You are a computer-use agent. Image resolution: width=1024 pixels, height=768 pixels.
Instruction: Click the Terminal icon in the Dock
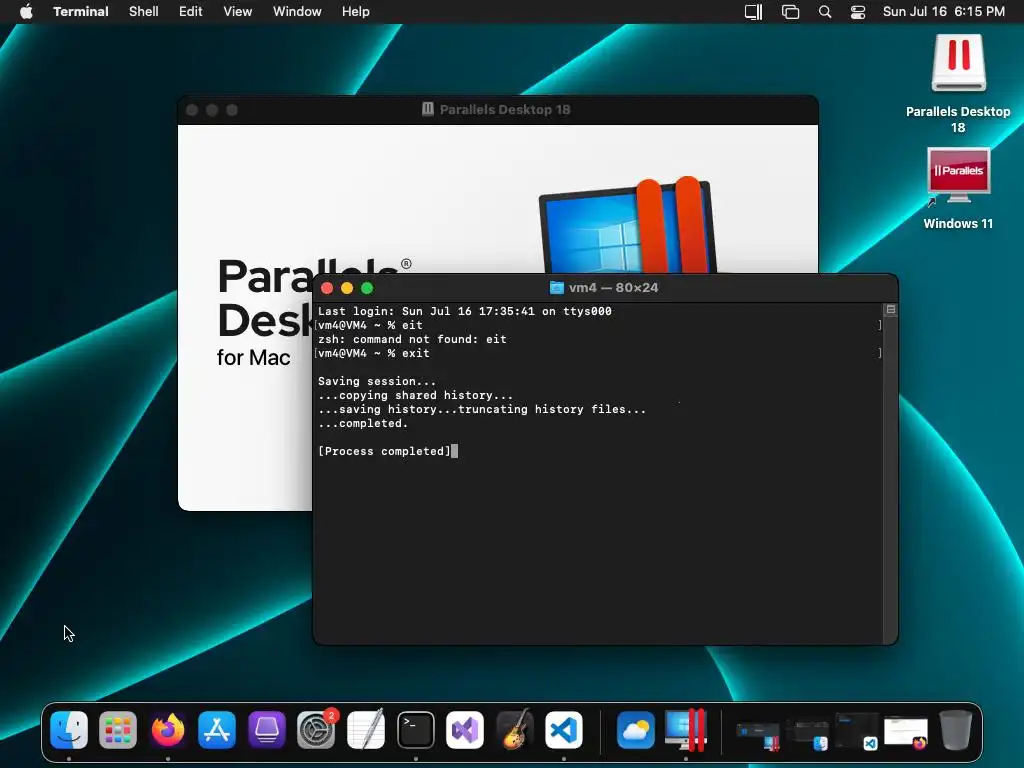coord(416,729)
